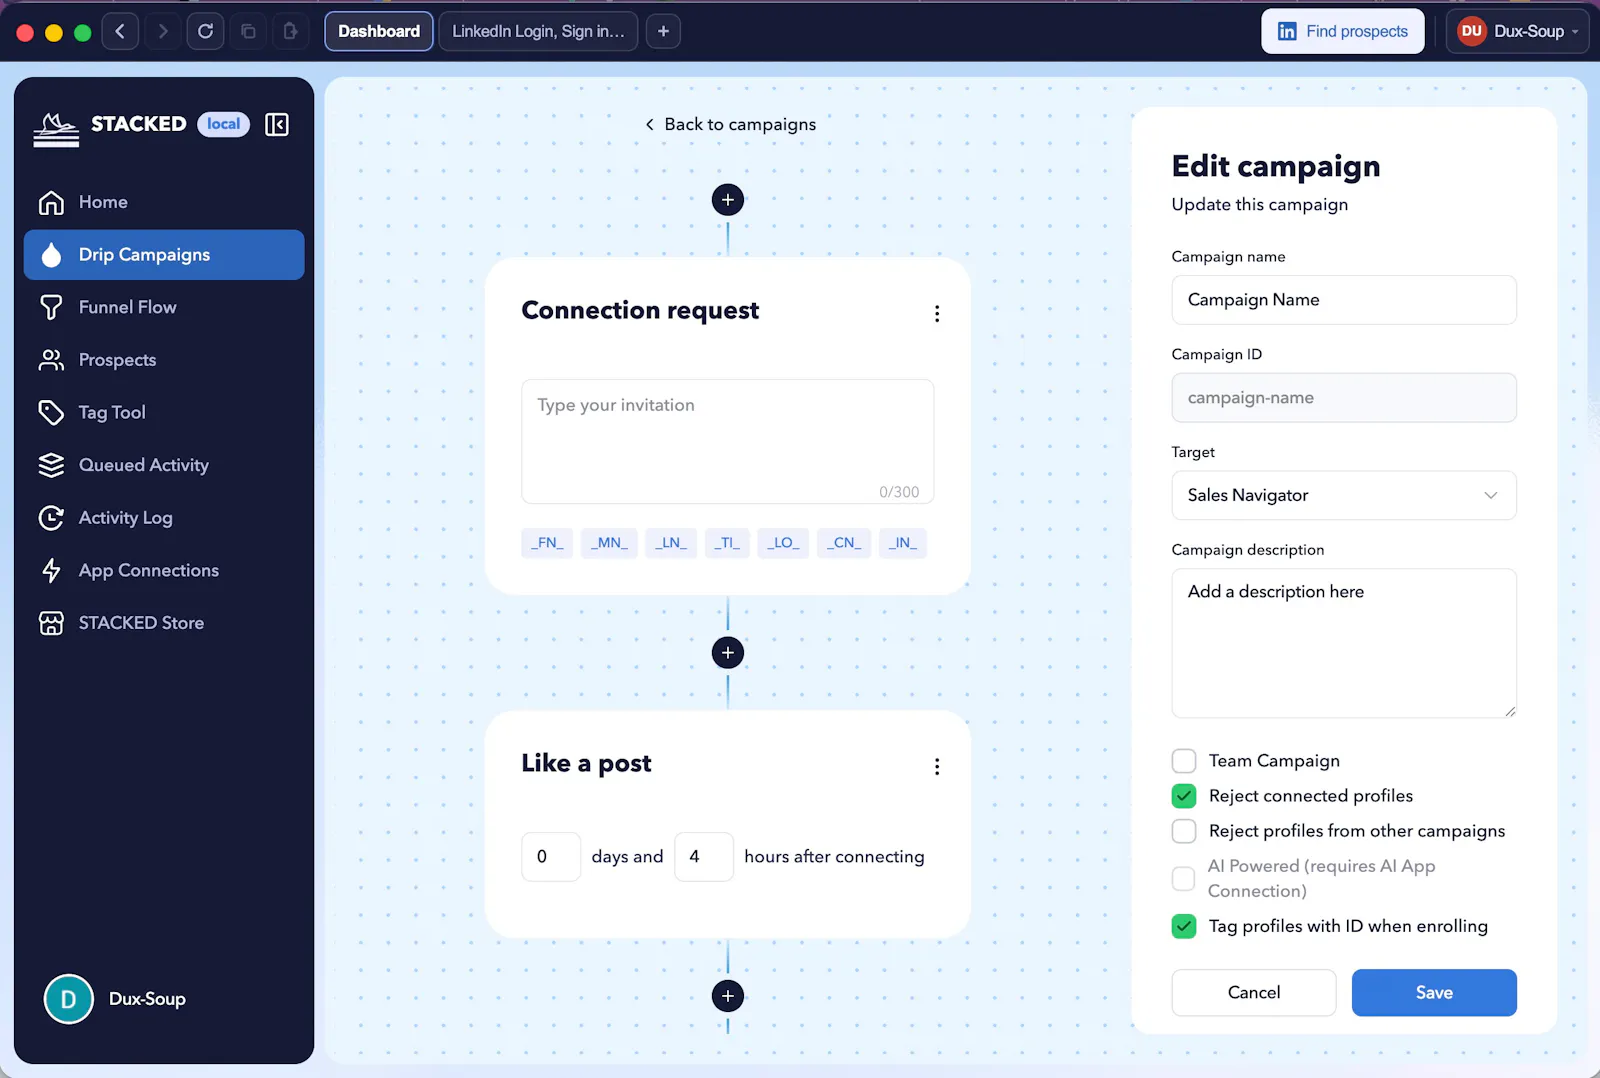Uncheck Tag profiles with ID when enrolling
Screen dimensions: 1600x1078
point(1184,926)
